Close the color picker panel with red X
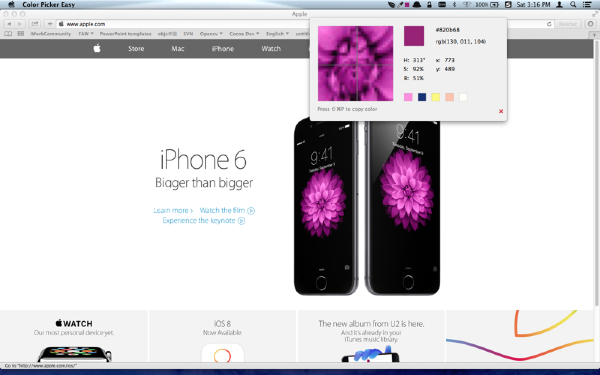 click(501, 111)
